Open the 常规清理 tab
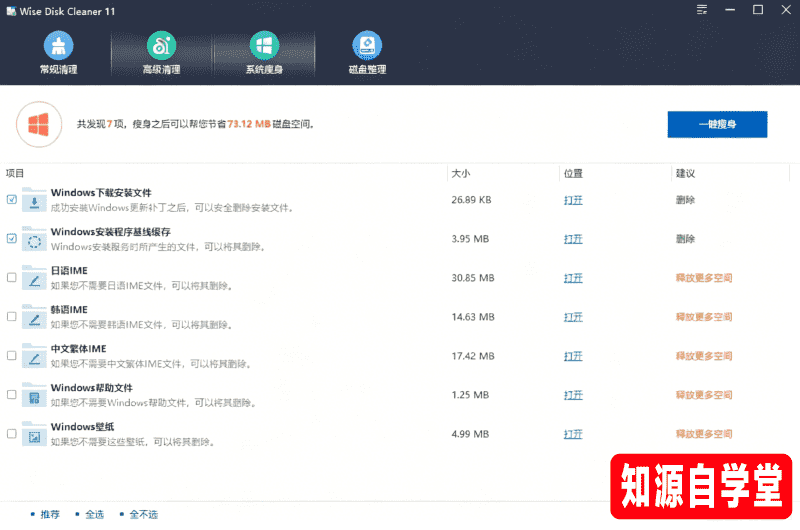Viewport: 800px width, 530px height. coord(59,53)
